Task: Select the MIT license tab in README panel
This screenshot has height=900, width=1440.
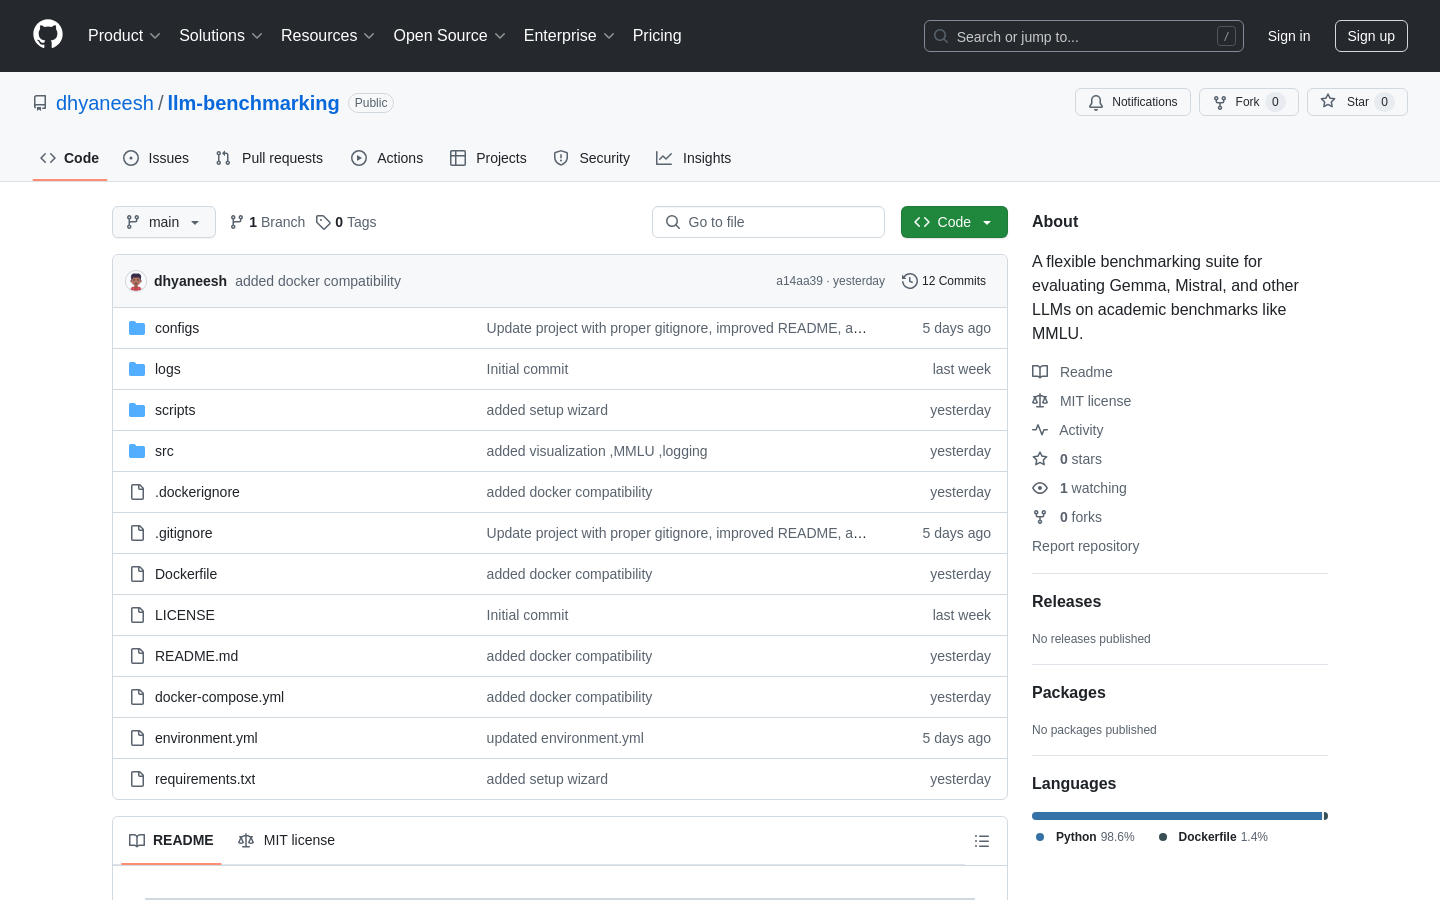Action: [x=286, y=840]
